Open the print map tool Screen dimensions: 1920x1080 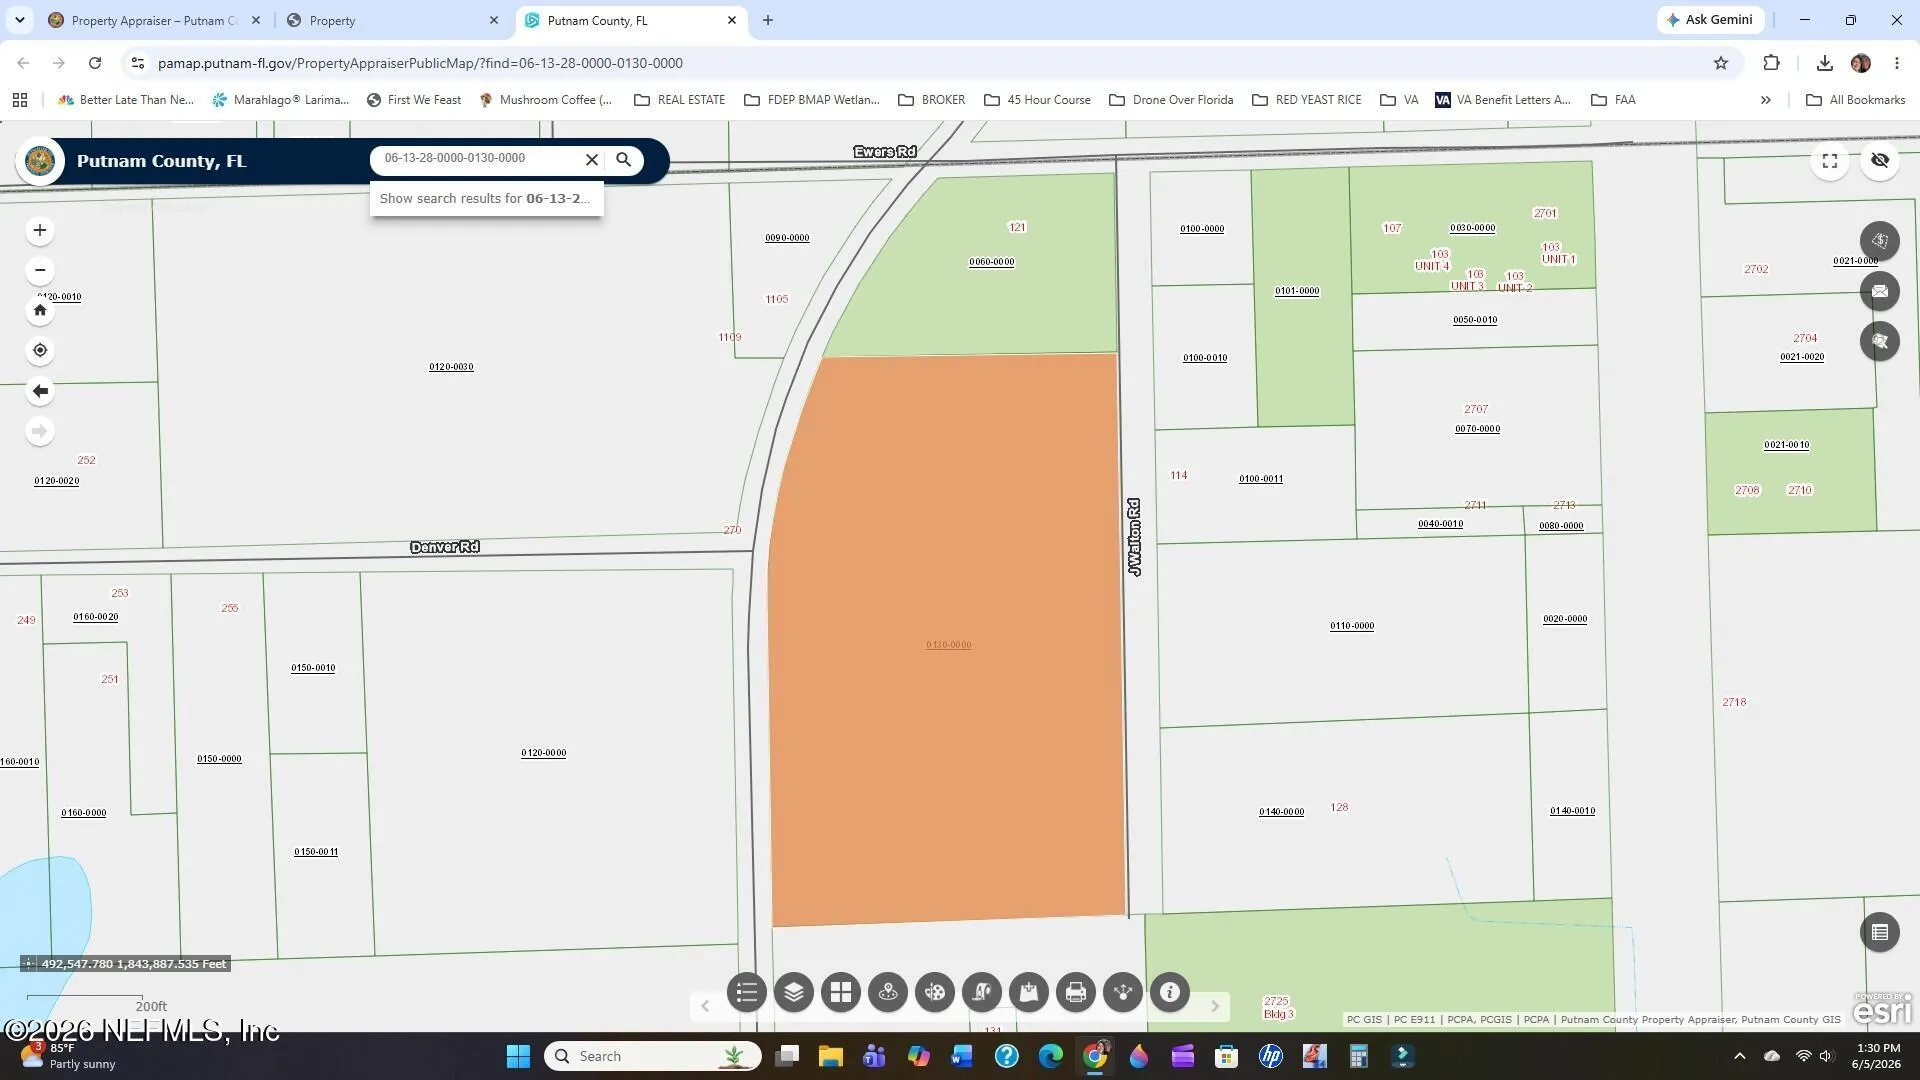click(1076, 992)
